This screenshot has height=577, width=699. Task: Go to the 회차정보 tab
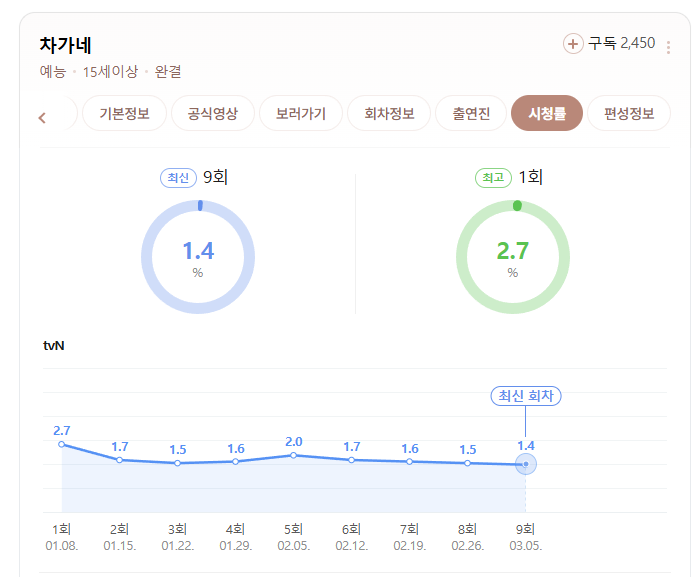click(389, 113)
